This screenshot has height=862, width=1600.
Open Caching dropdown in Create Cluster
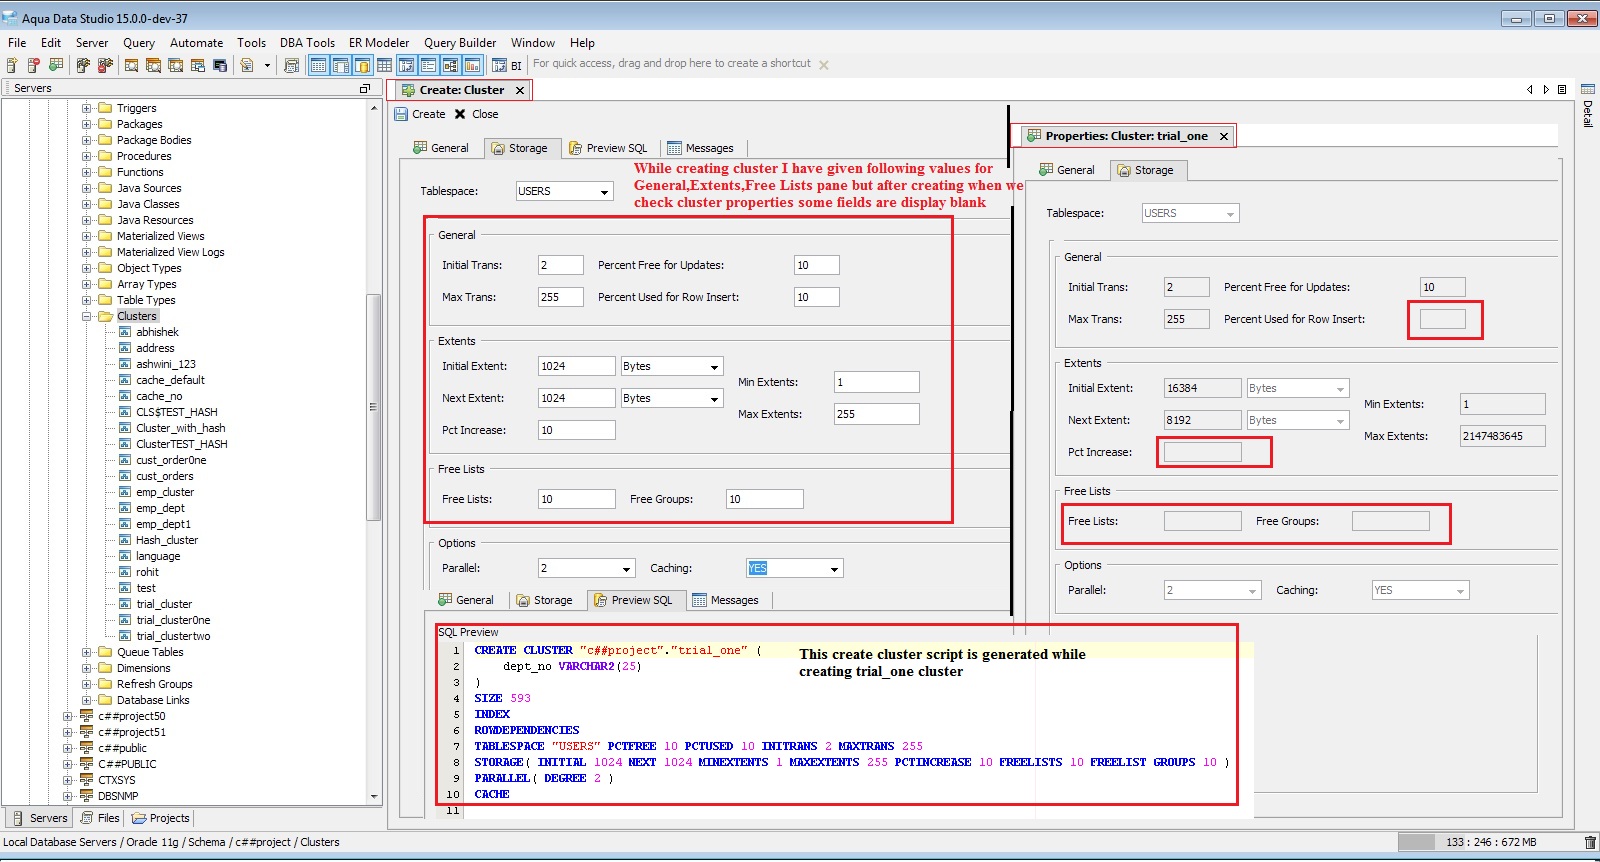pos(834,569)
